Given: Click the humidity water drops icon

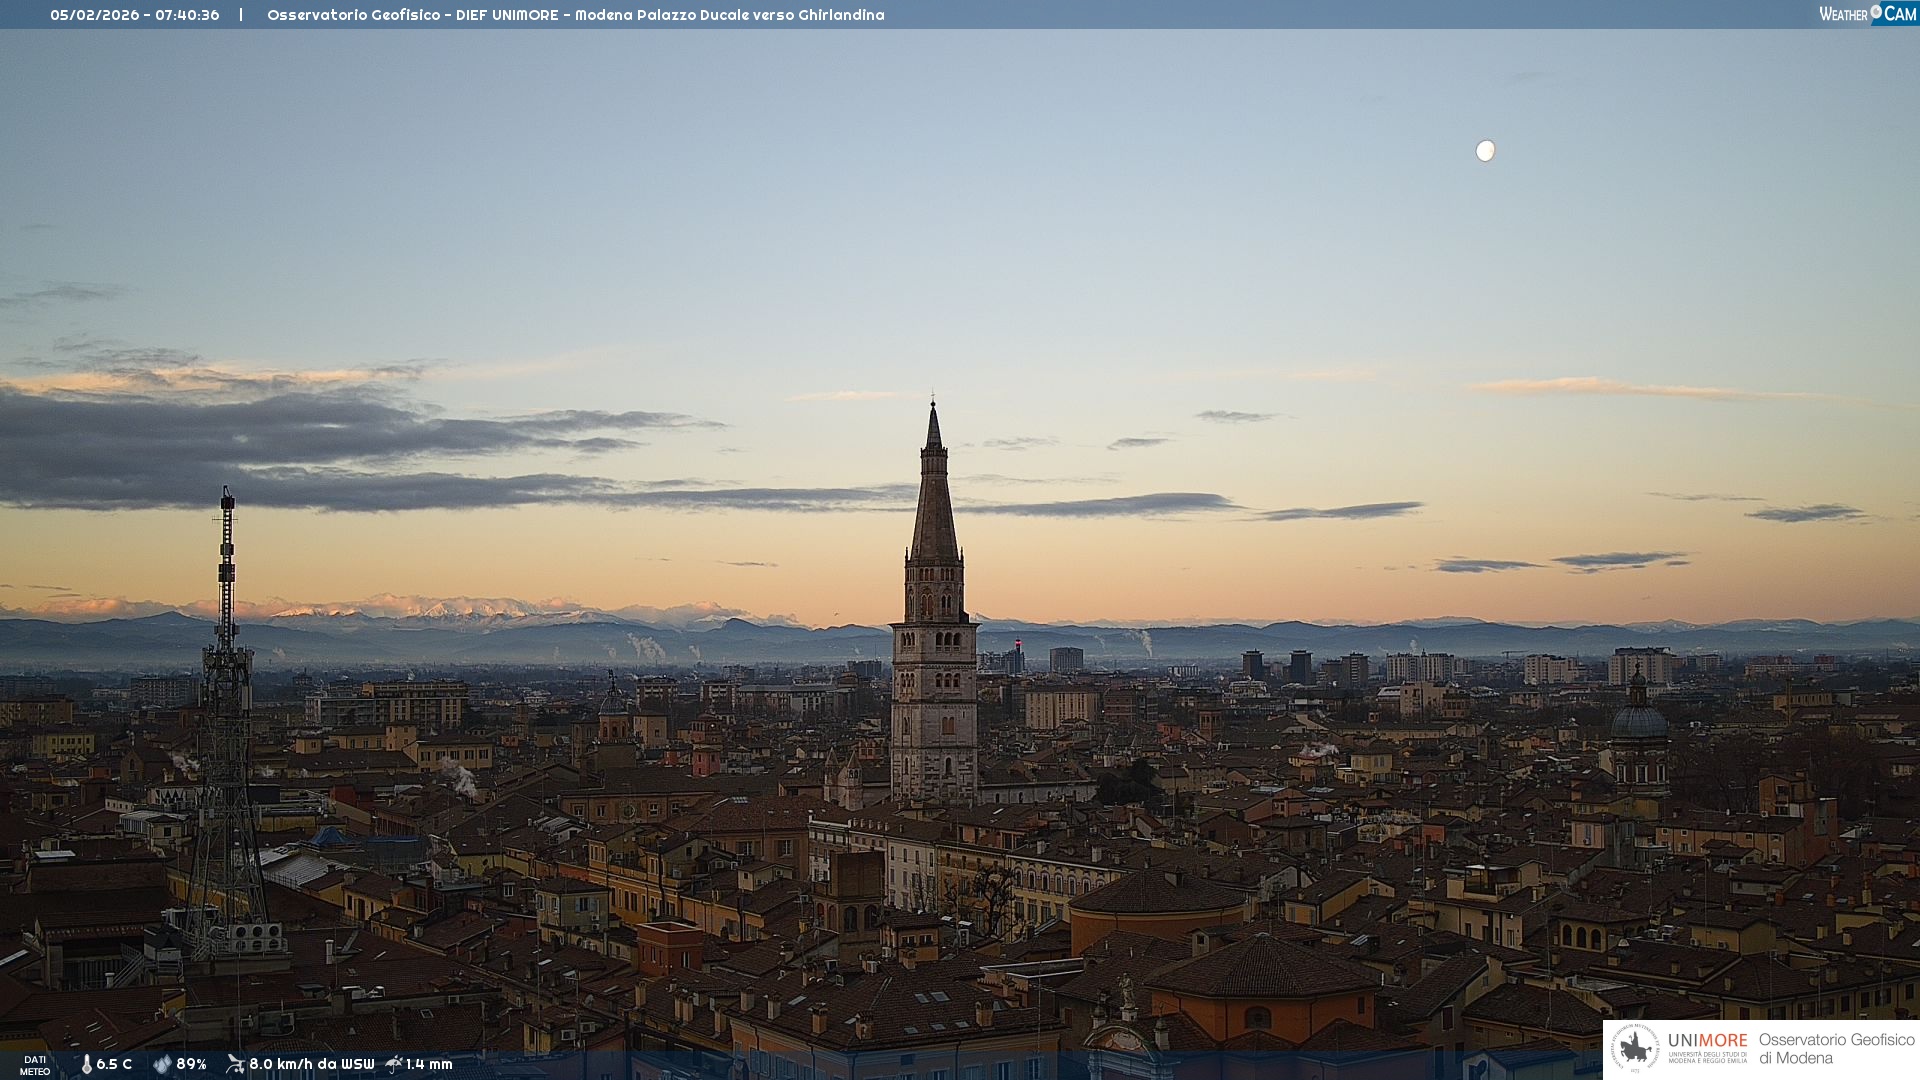Looking at the screenshot, I should 162,1064.
